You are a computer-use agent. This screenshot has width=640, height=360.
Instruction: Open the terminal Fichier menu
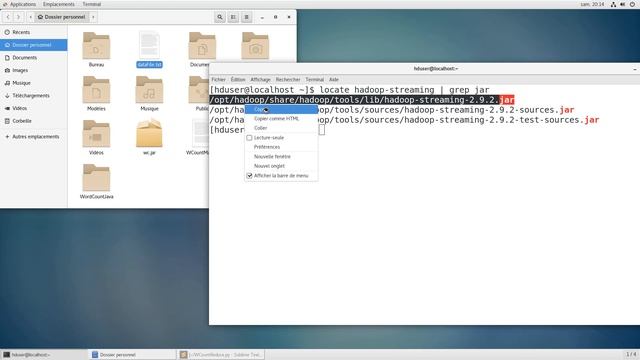click(x=218, y=80)
